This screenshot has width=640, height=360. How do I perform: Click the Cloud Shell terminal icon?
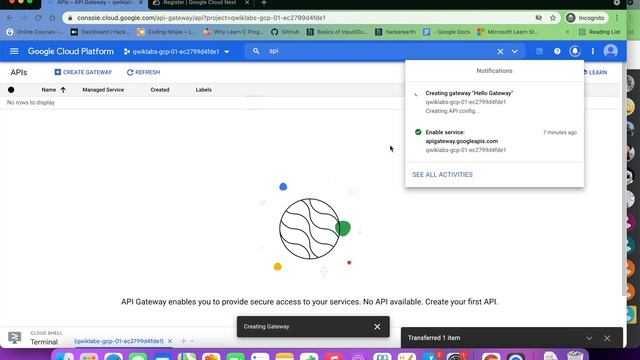point(14,338)
